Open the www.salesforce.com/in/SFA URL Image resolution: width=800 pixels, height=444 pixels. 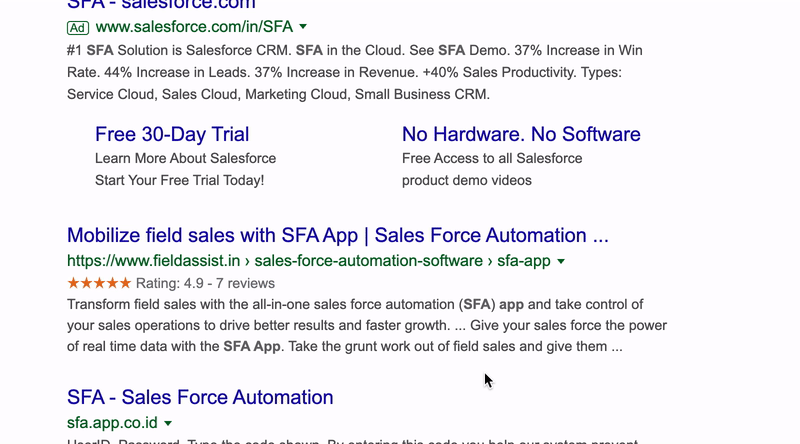click(194, 27)
